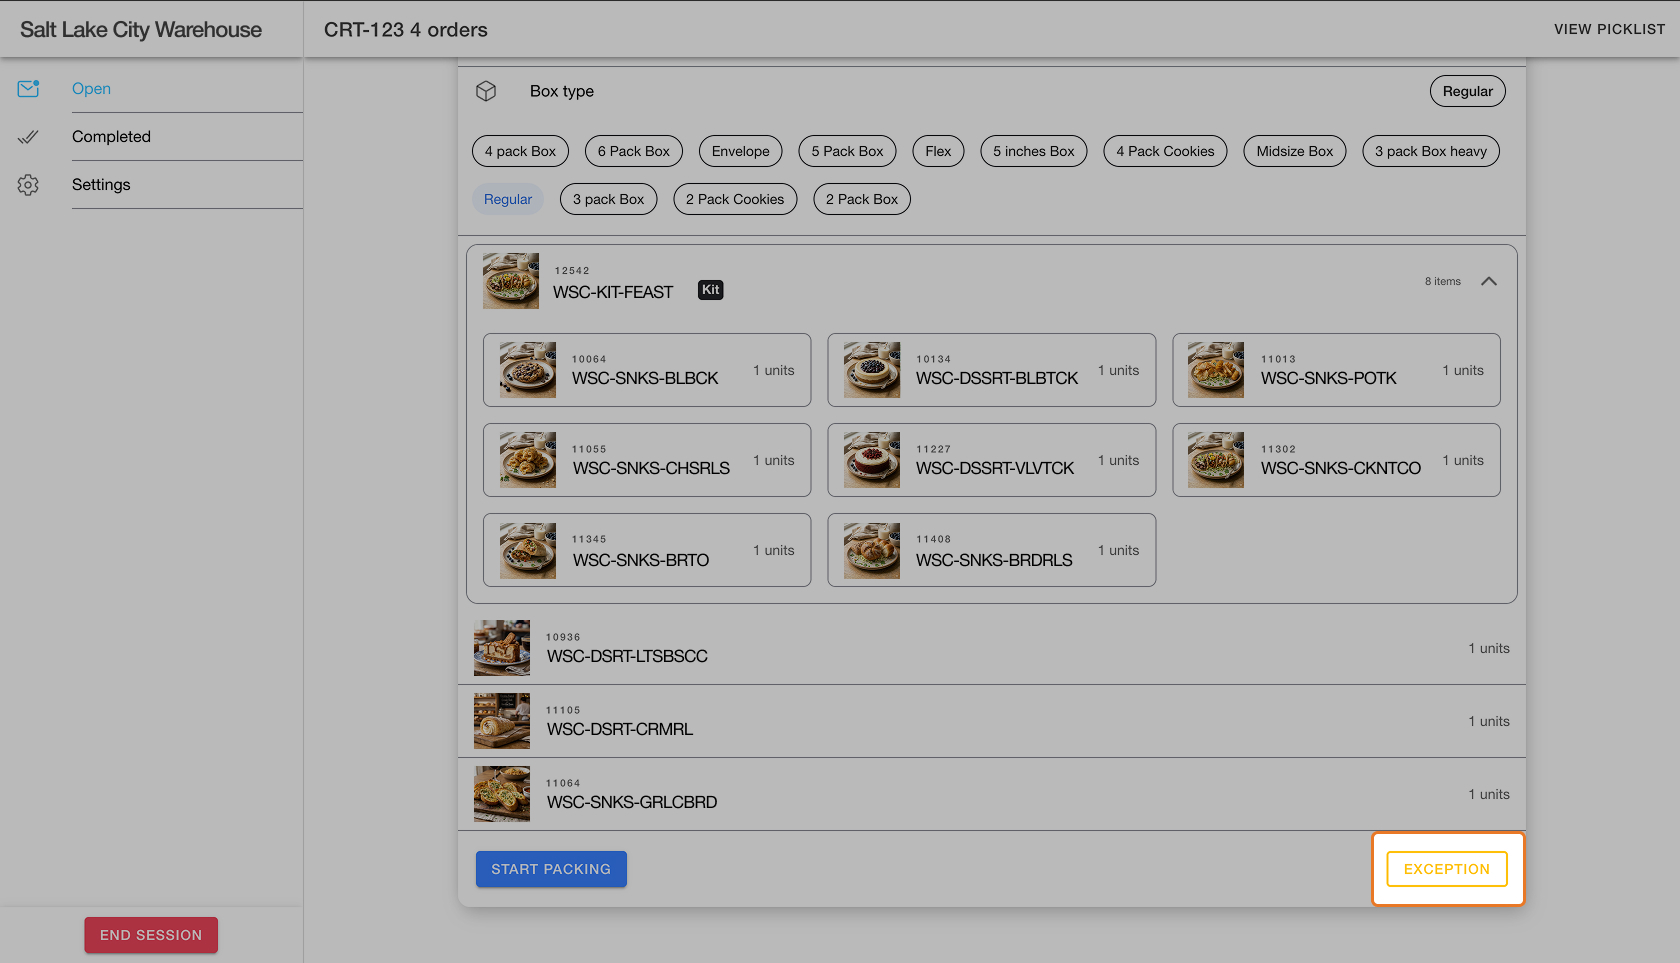Click the WSC-SNKS-CHSRLS item thumbnail

[x=528, y=460]
